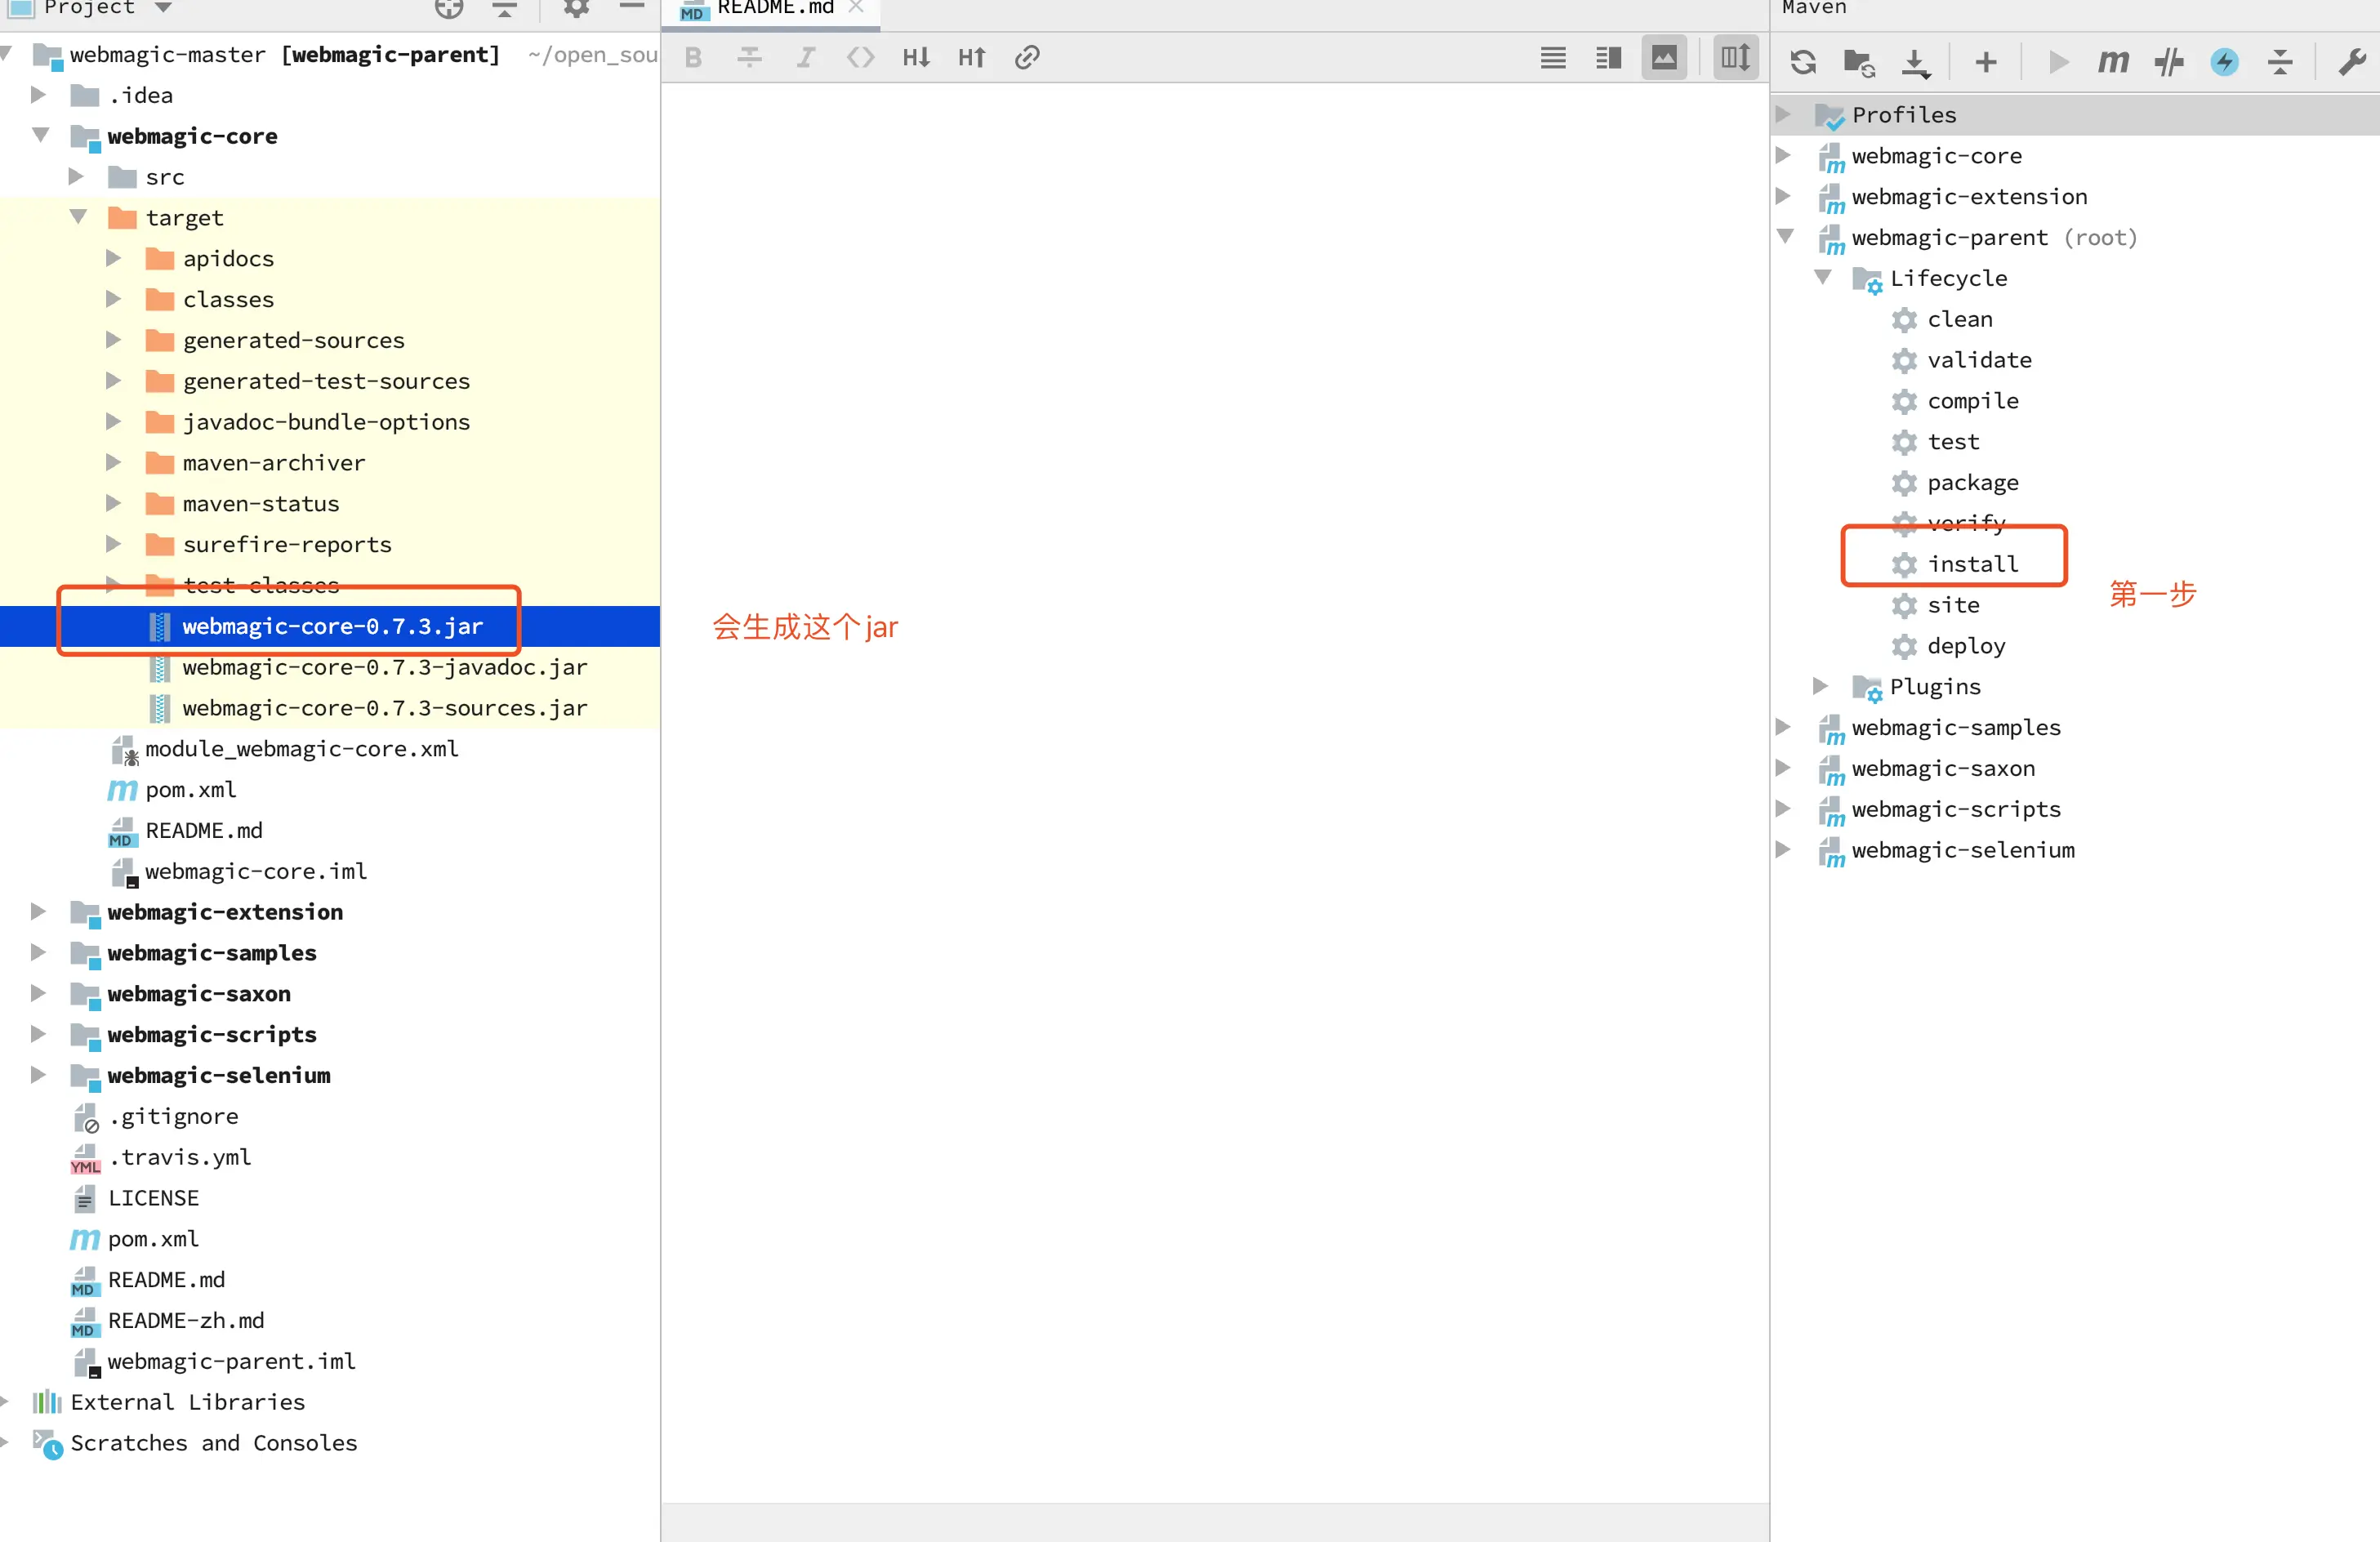Click the add Maven project plus icon

coord(1986,62)
